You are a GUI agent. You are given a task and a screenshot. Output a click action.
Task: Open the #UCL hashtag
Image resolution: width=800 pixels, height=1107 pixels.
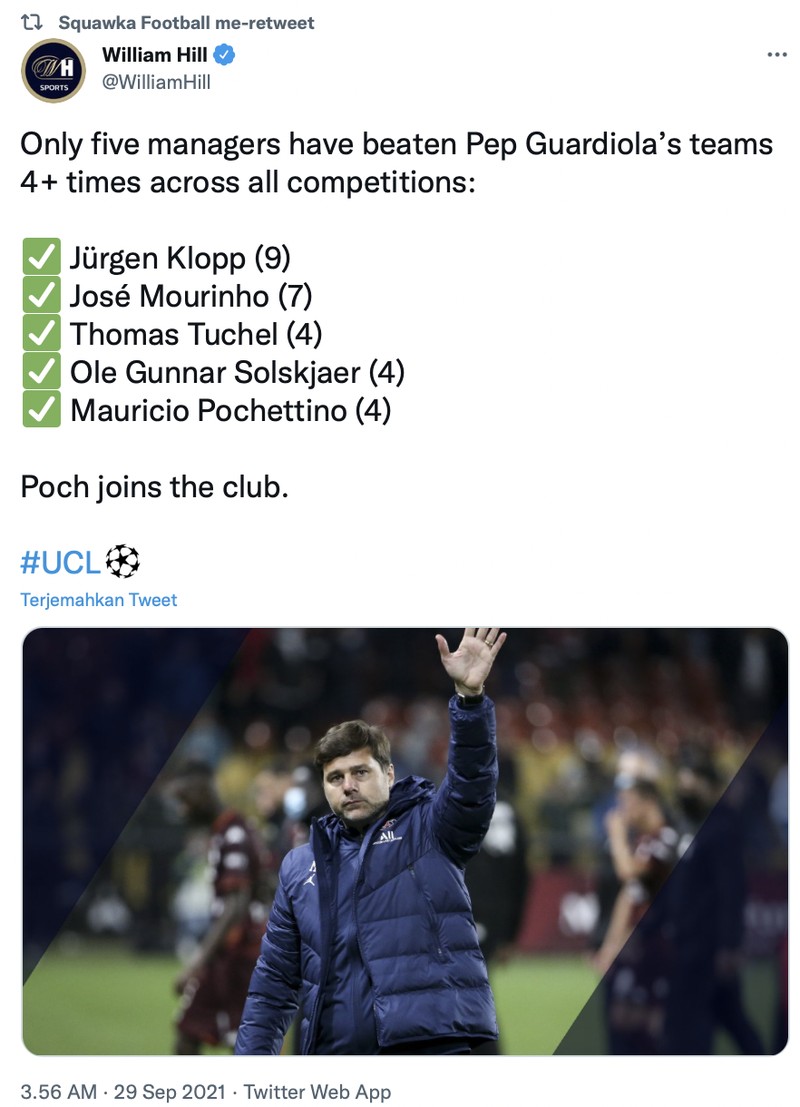55,563
